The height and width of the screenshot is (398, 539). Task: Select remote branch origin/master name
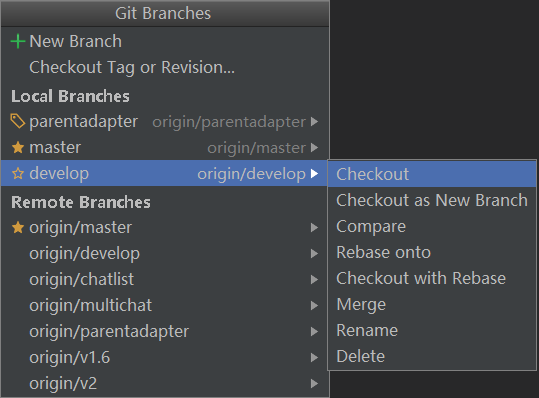click(80, 228)
